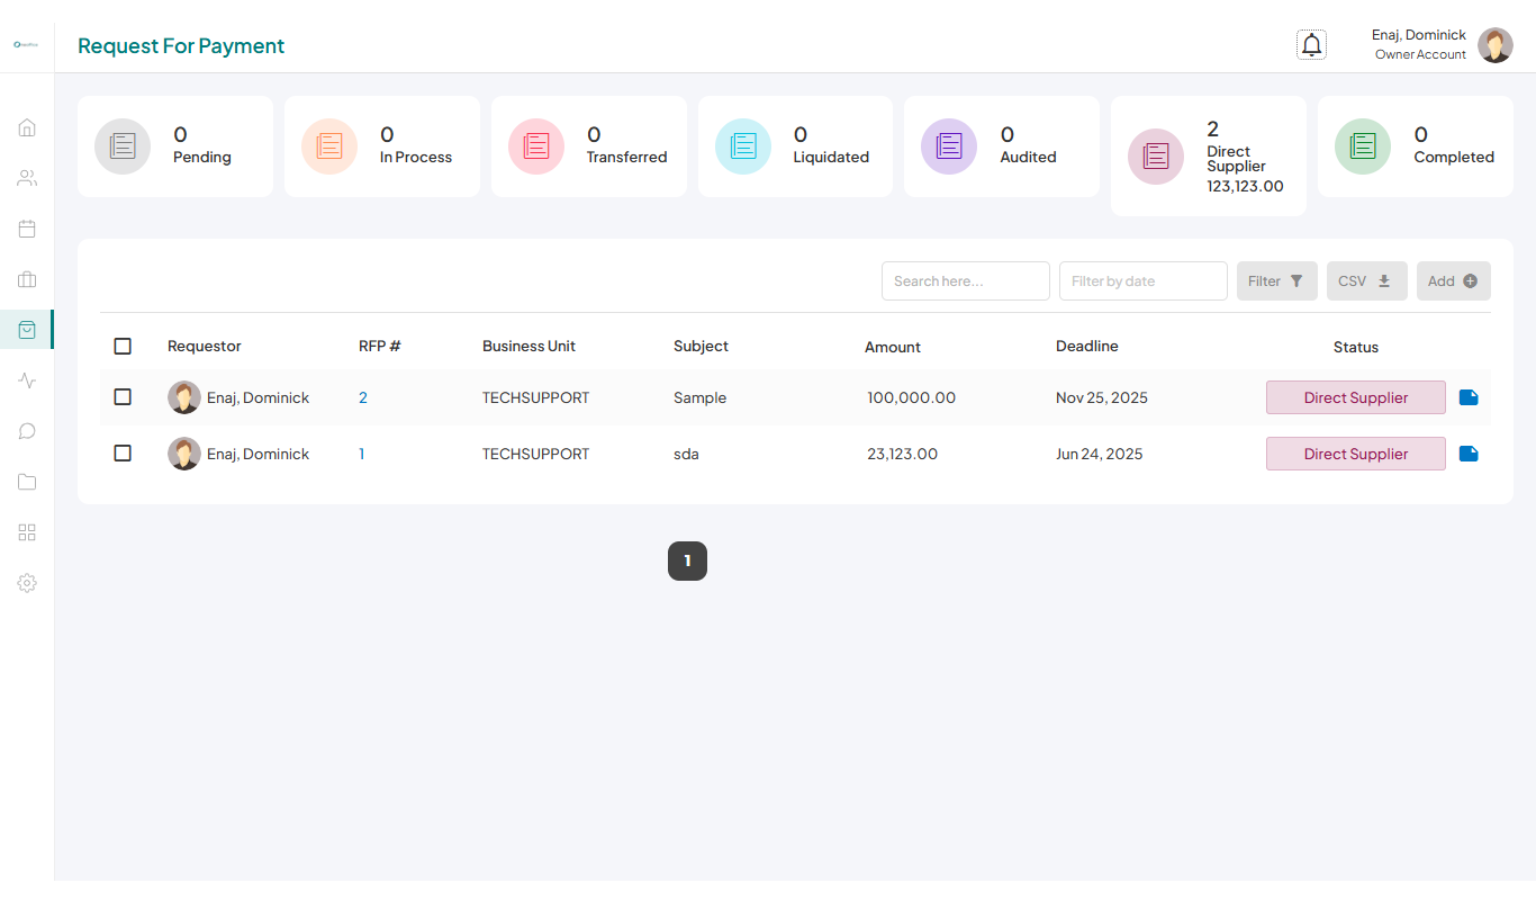The image size is (1536, 922).
Task: Open the notification bell
Action: point(1311,45)
